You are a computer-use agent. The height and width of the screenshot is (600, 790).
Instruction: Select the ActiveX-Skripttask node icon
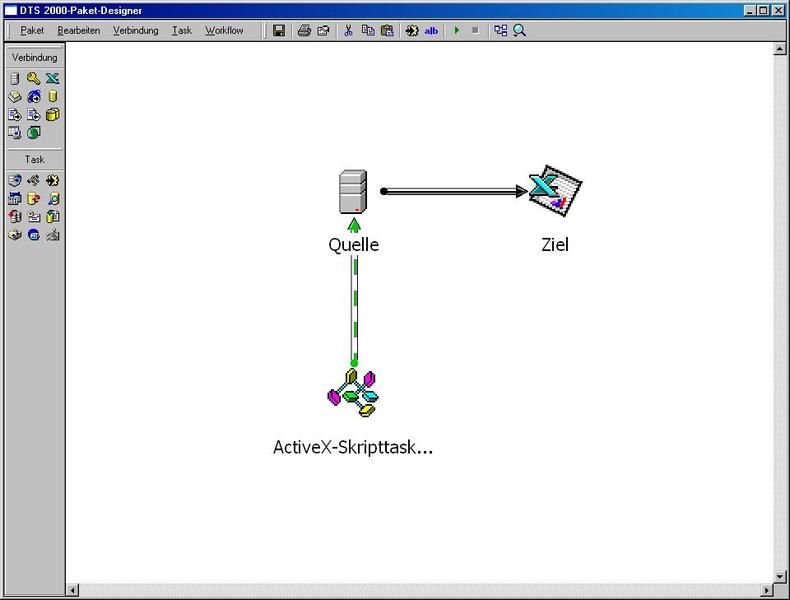click(353, 393)
